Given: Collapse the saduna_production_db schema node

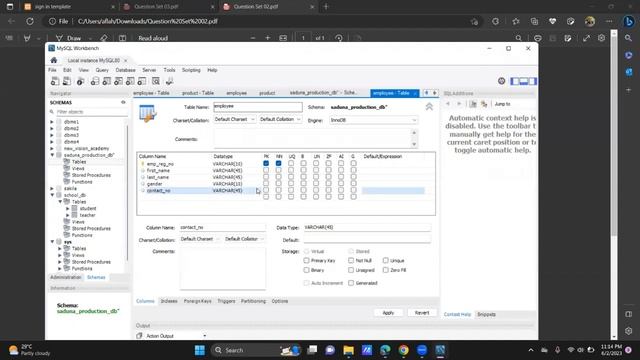Looking at the screenshot, I should 52,155.
